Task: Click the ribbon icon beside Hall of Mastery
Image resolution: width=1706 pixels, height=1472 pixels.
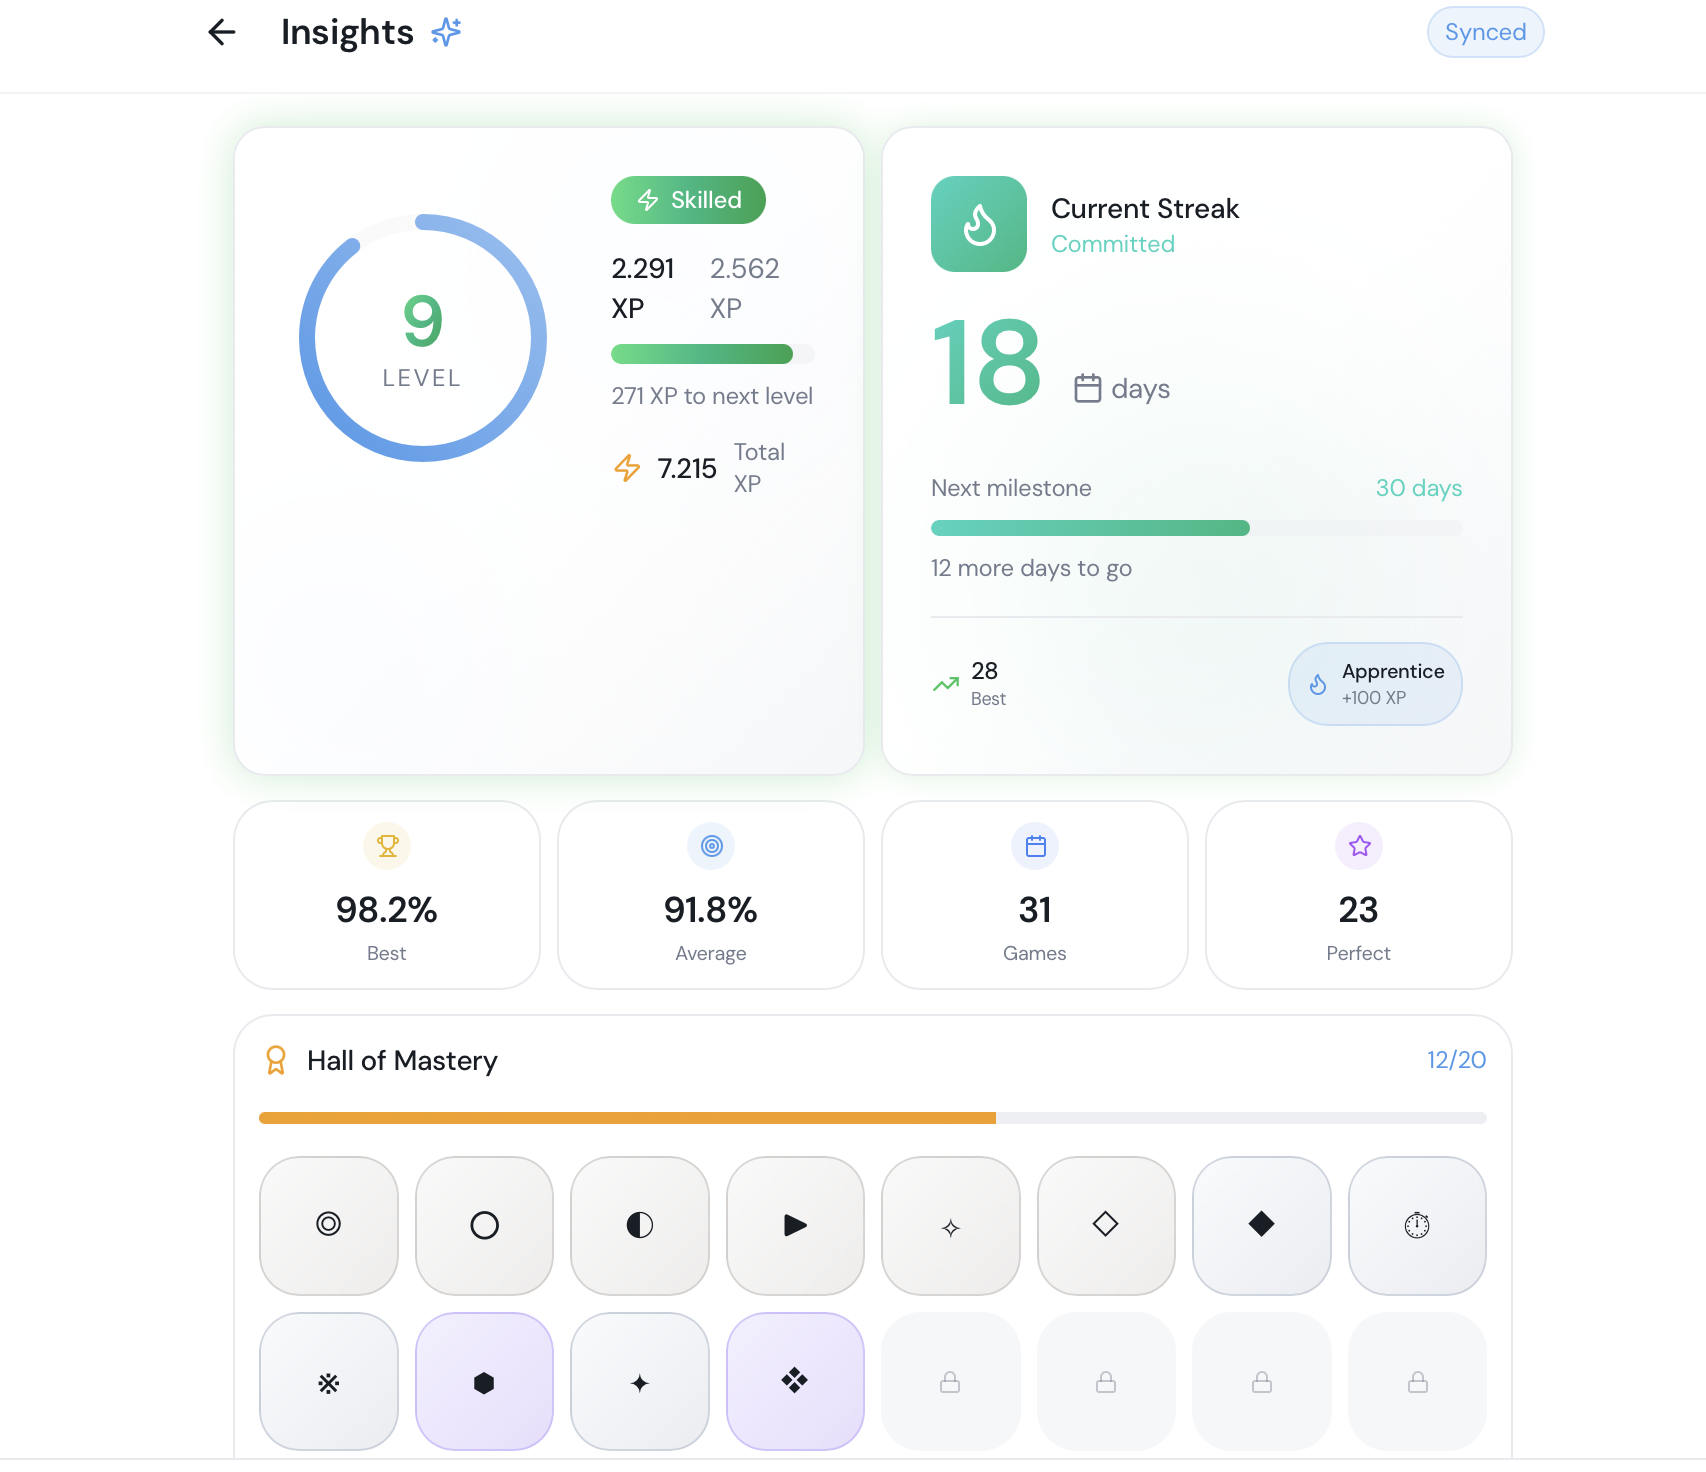Action: point(276,1060)
